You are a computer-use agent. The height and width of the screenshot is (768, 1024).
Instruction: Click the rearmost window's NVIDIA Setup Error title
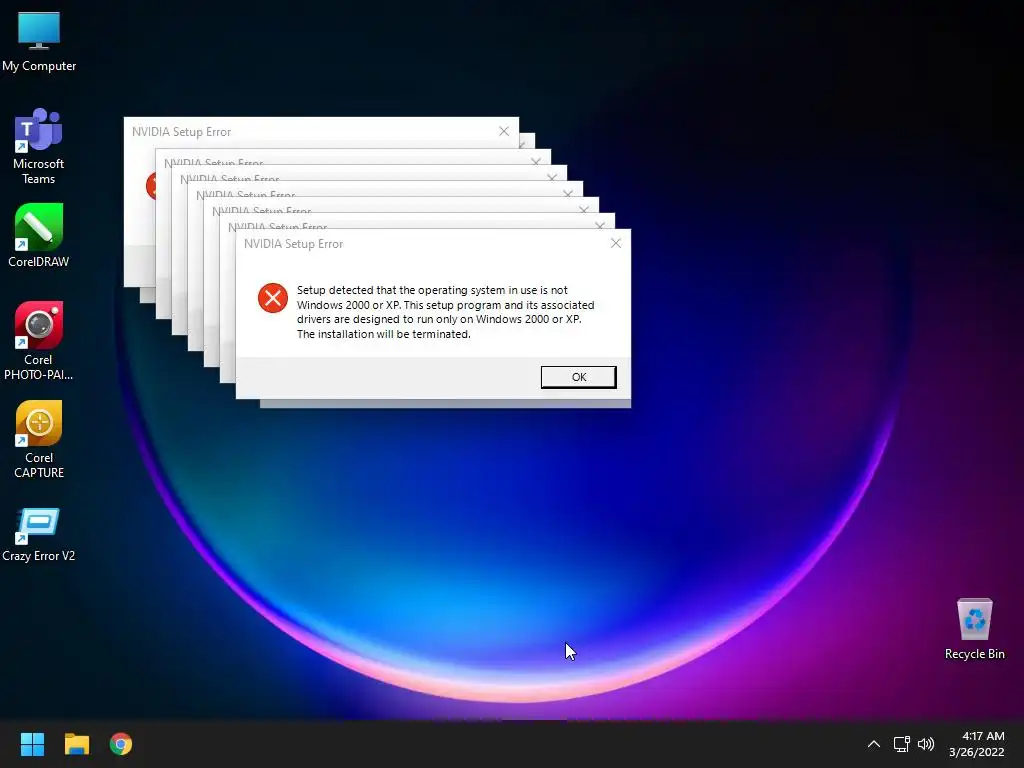coord(182,132)
